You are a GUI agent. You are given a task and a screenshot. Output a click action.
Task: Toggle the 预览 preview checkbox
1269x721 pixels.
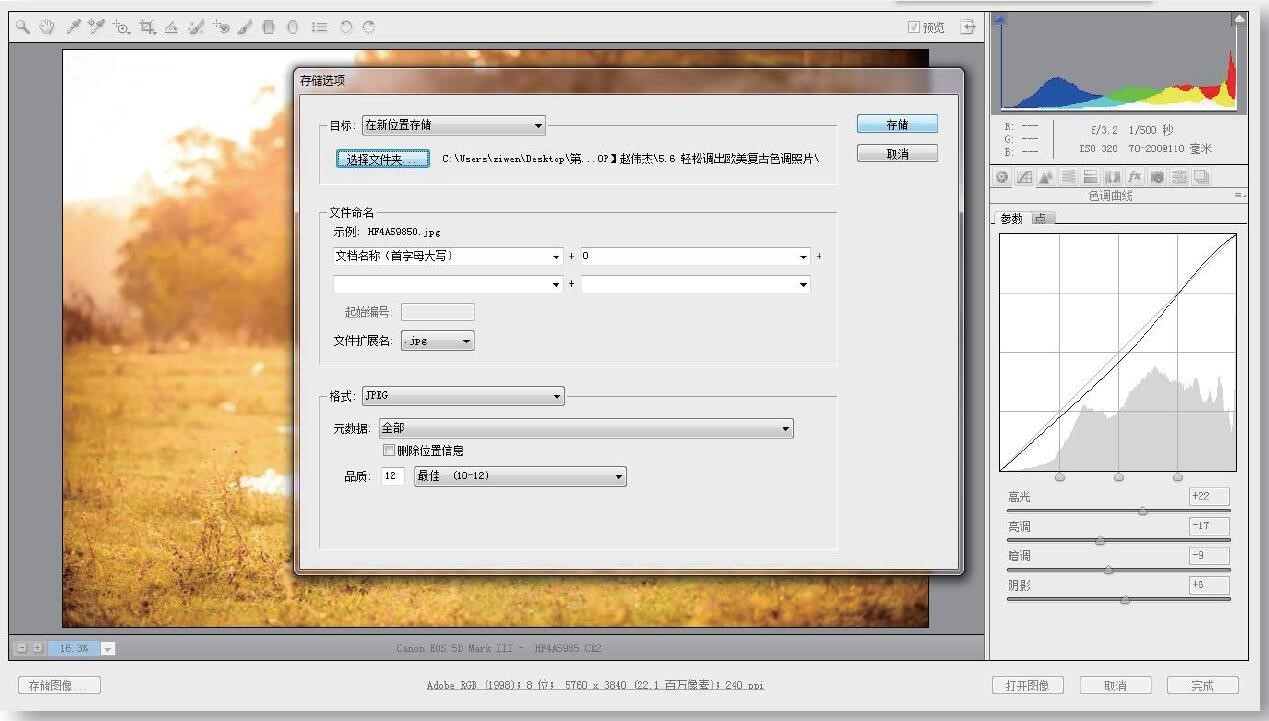tap(913, 28)
